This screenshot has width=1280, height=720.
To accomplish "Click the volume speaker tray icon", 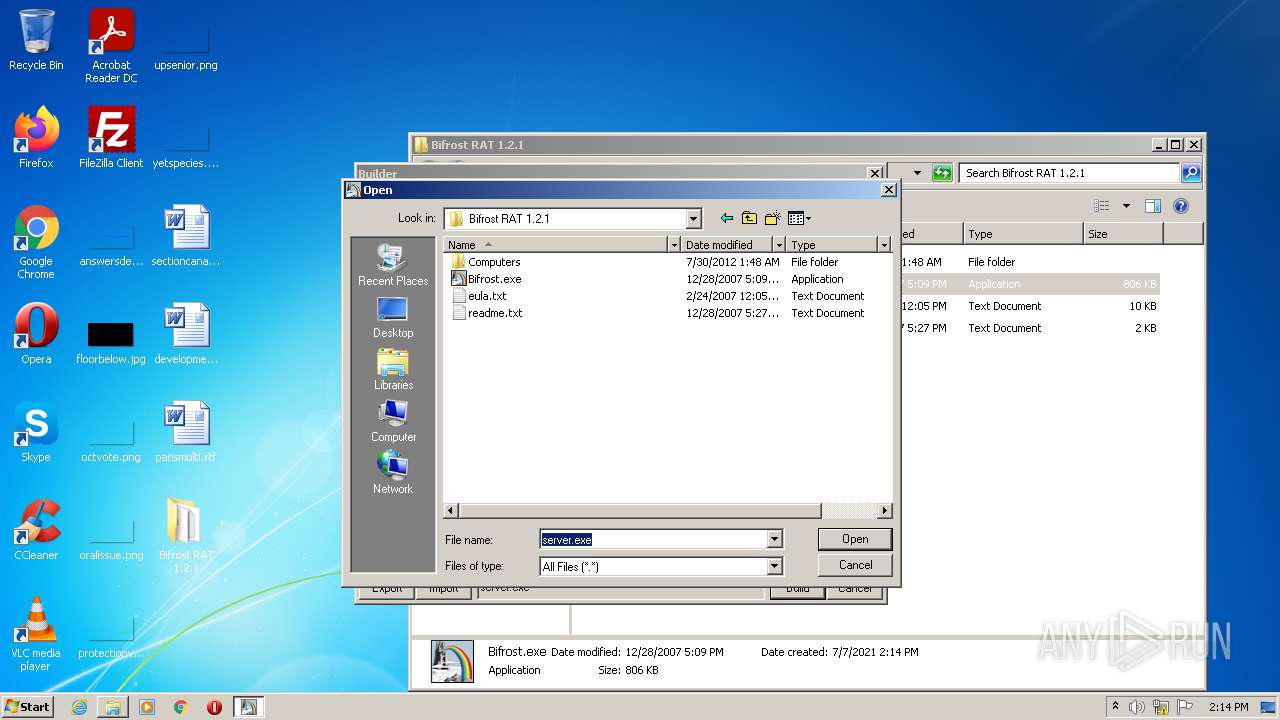I will pyautogui.click(x=1137, y=707).
